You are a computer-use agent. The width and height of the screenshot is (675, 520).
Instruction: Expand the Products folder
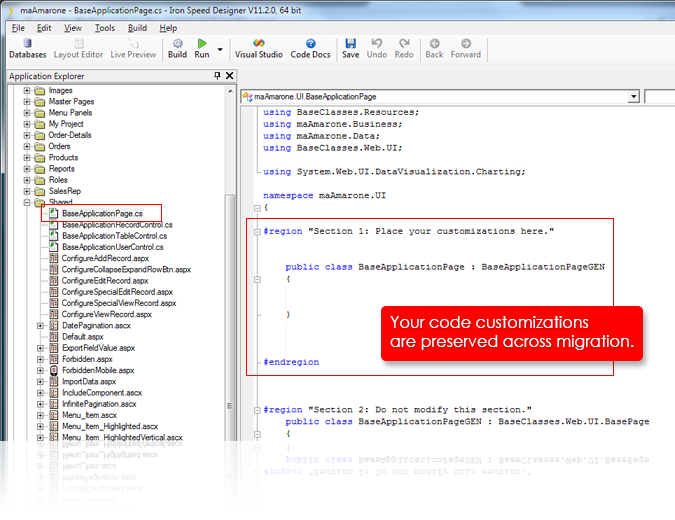pyautogui.click(x=27, y=158)
